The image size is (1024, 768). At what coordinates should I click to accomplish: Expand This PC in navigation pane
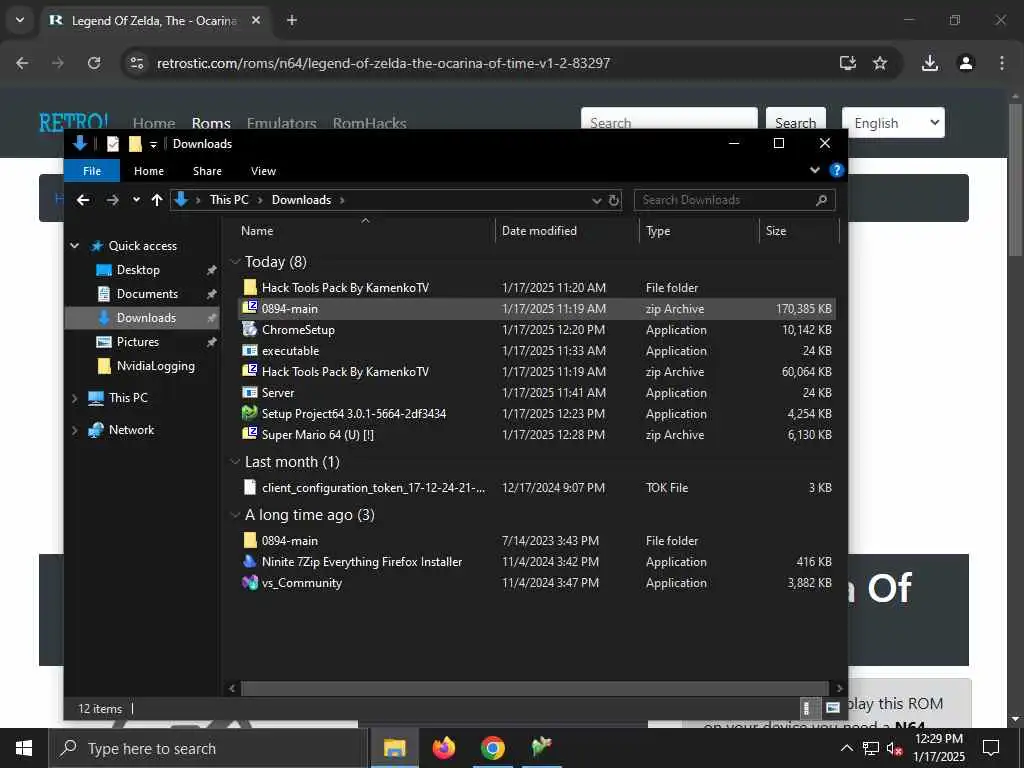pyautogui.click(x=74, y=398)
